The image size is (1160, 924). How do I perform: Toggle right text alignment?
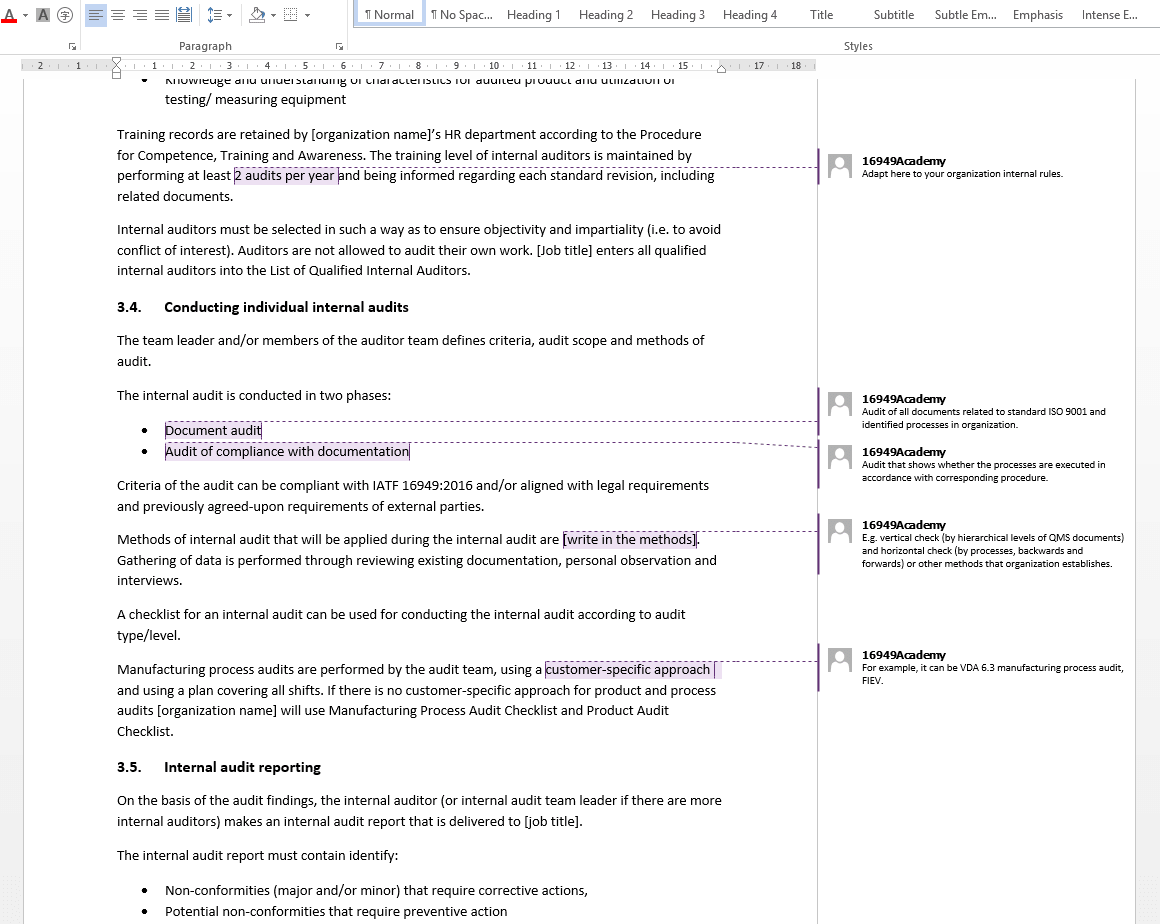[x=139, y=14]
